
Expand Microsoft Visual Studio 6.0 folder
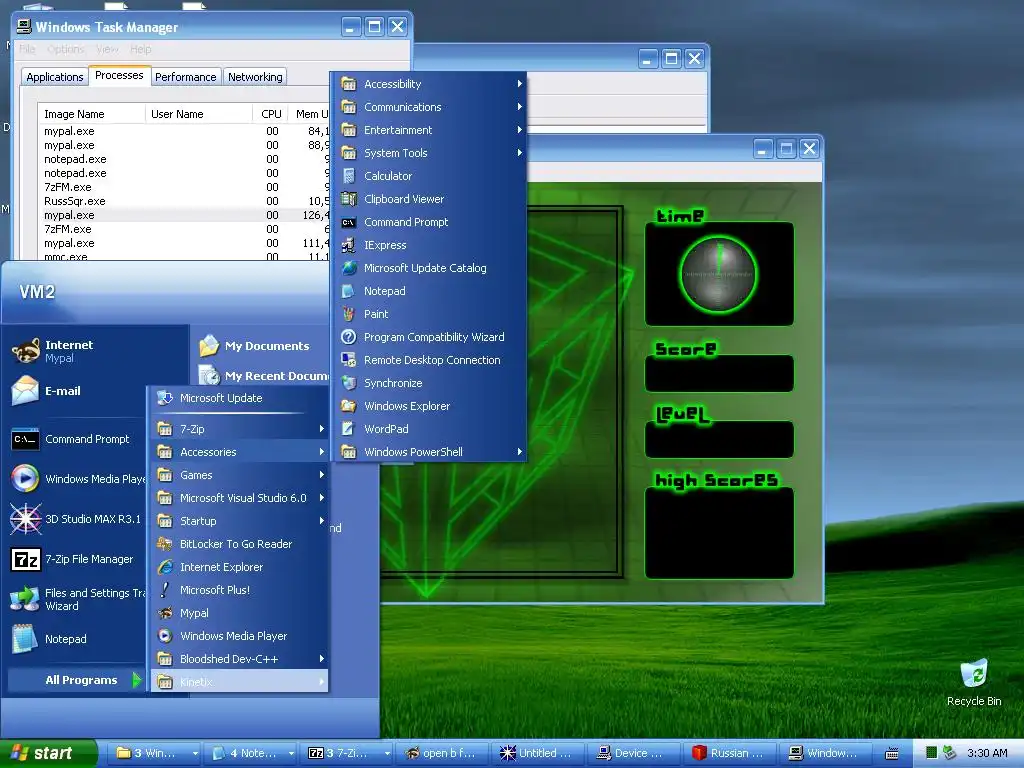pos(240,498)
